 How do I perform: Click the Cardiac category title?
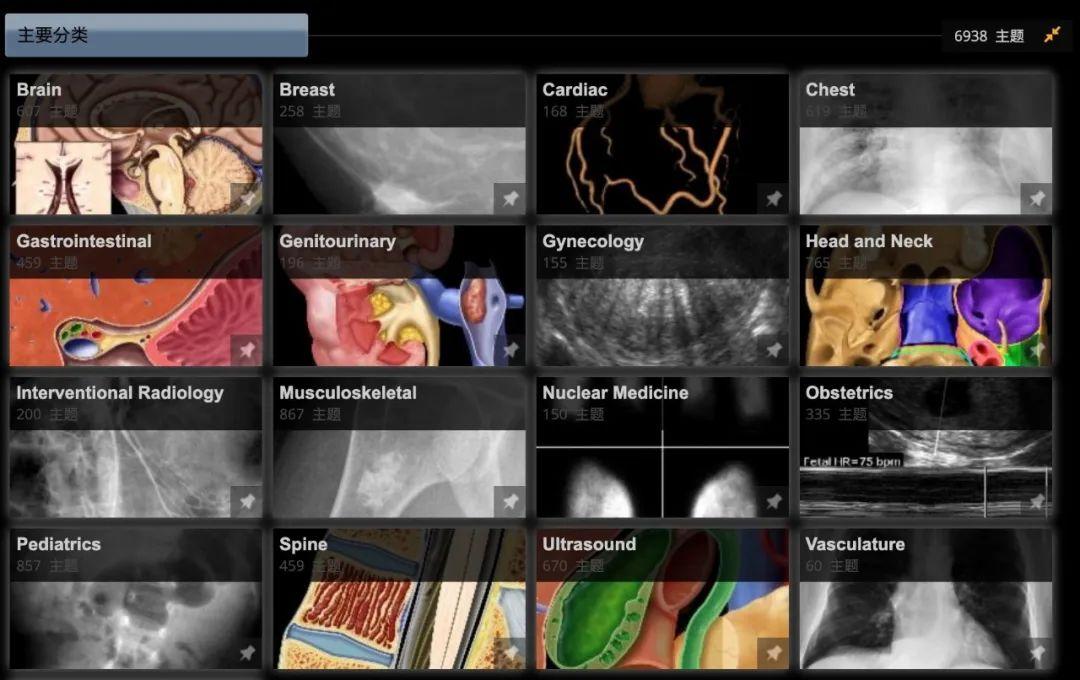(x=574, y=90)
